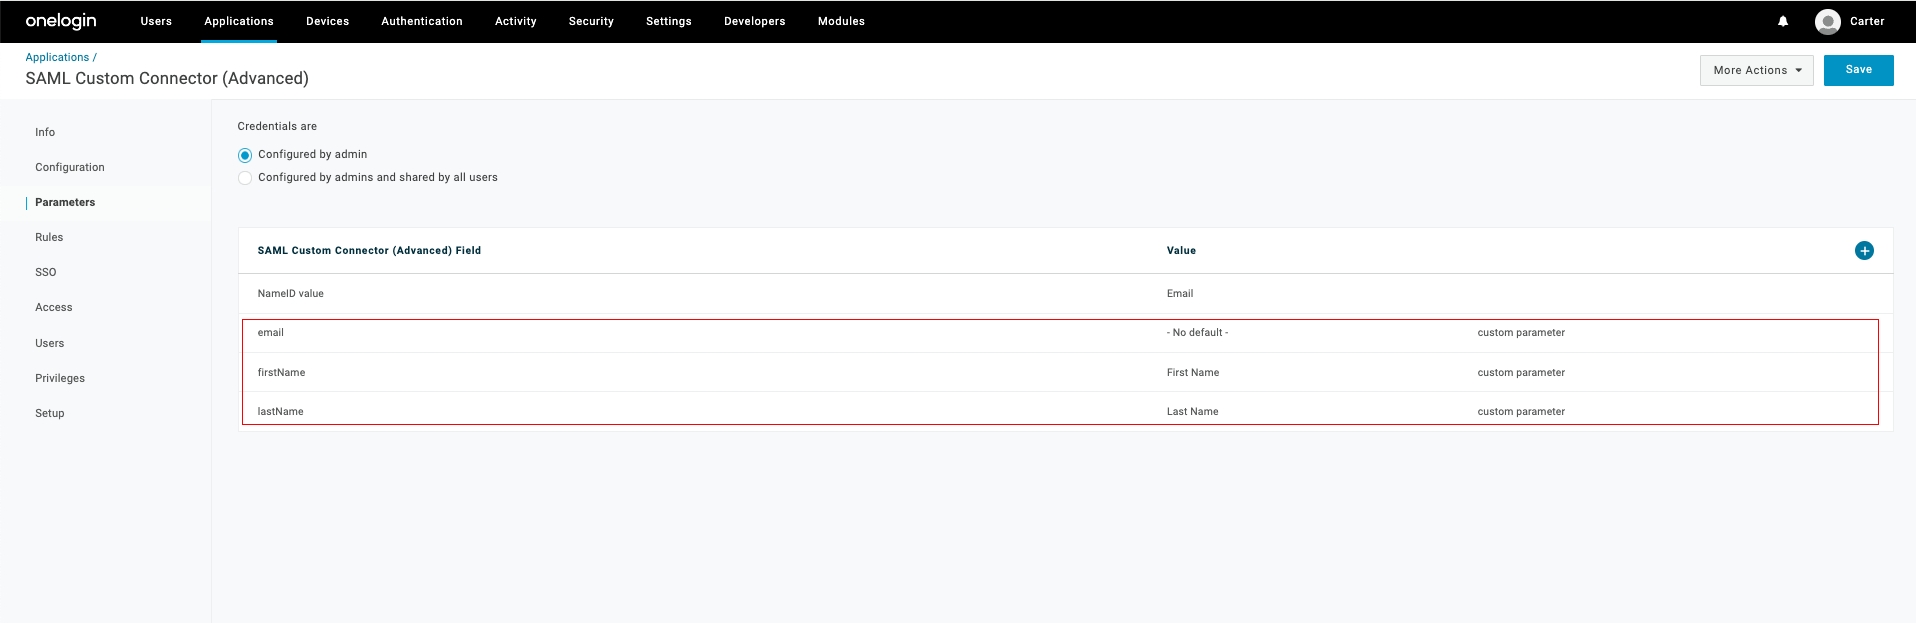The height and width of the screenshot is (623, 1916).
Task: Select Configured by admins and shared option
Action: click(245, 178)
